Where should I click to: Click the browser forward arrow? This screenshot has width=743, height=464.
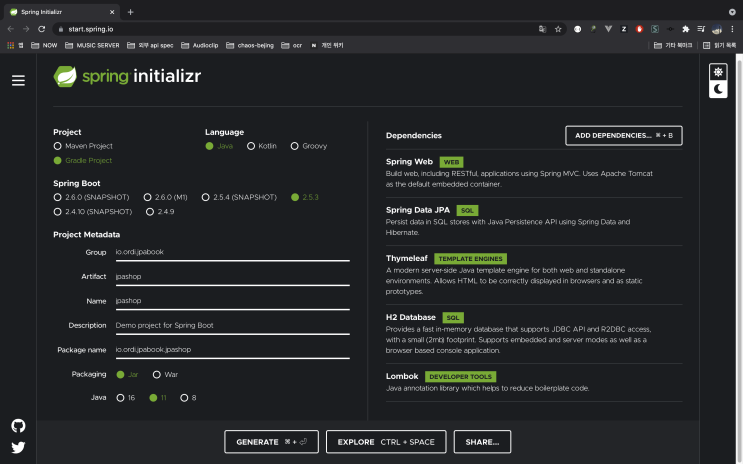click(x=26, y=29)
